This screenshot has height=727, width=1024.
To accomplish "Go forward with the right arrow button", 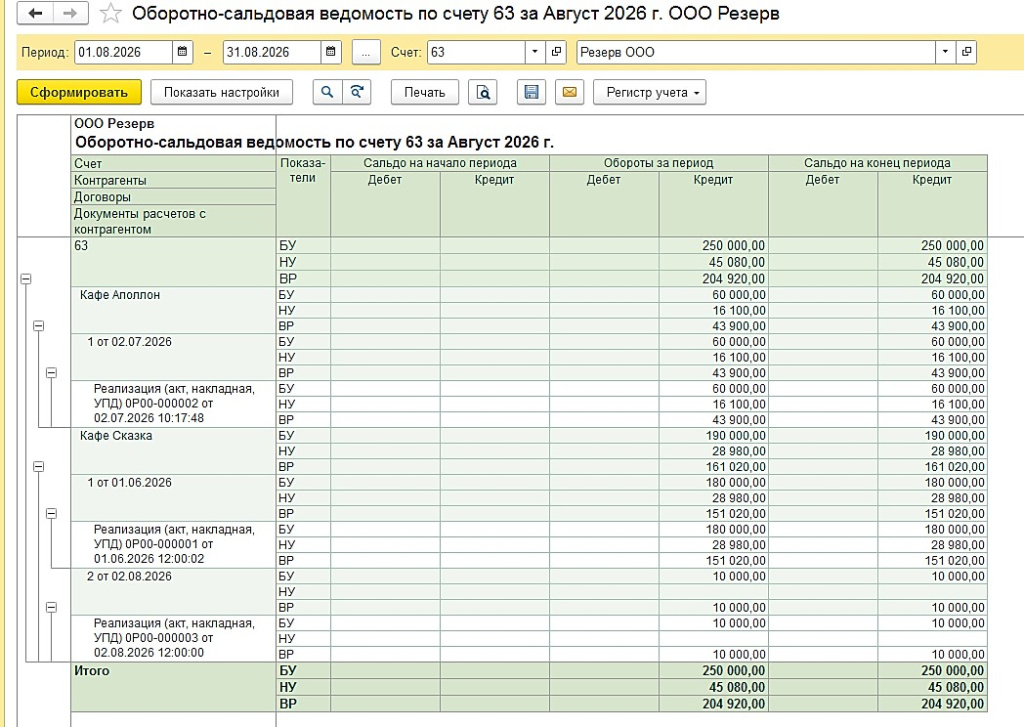I will point(71,13).
